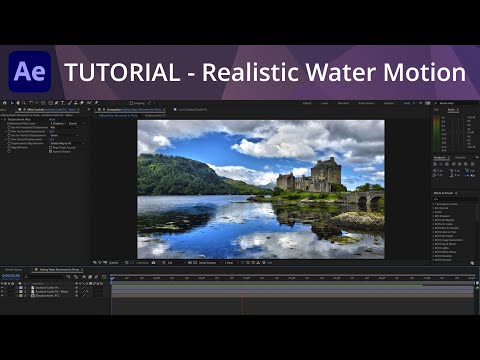Image resolution: width=480 pixels, height=360 pixels.
Task: Select the Eraser tool
Action: click(82, 103)
